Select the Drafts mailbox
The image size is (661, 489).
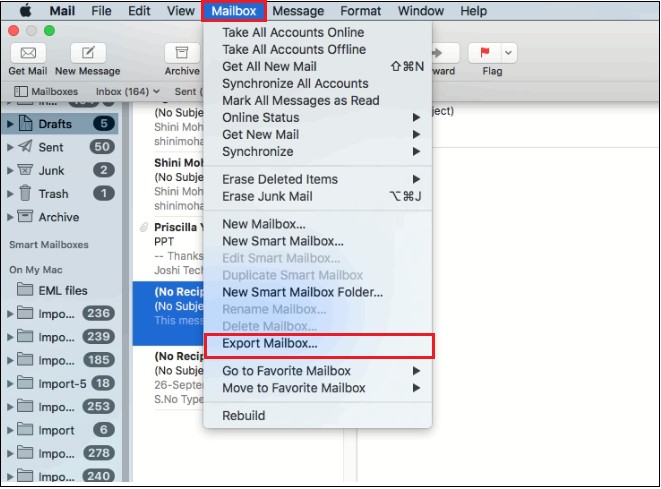click(59, 124)
